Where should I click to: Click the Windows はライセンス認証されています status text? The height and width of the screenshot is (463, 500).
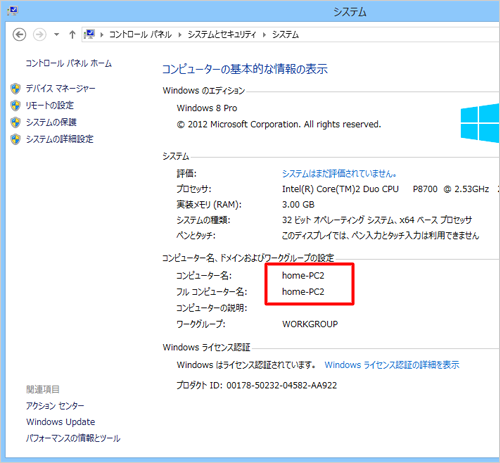click(x=246, y=365)
